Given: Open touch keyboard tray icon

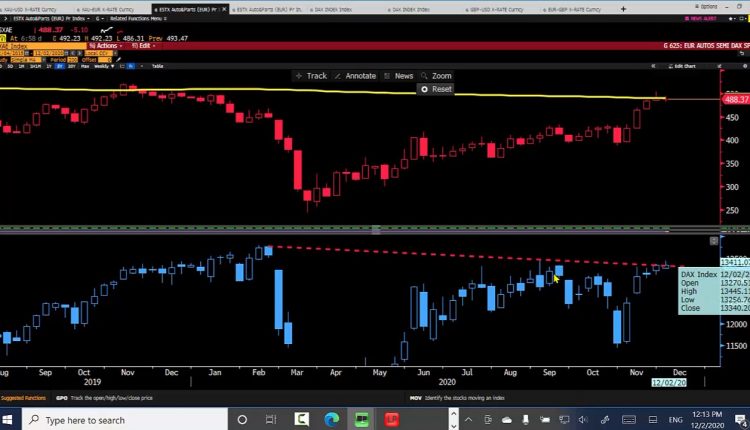Looking at the screenshot, I should pos(629,420).
